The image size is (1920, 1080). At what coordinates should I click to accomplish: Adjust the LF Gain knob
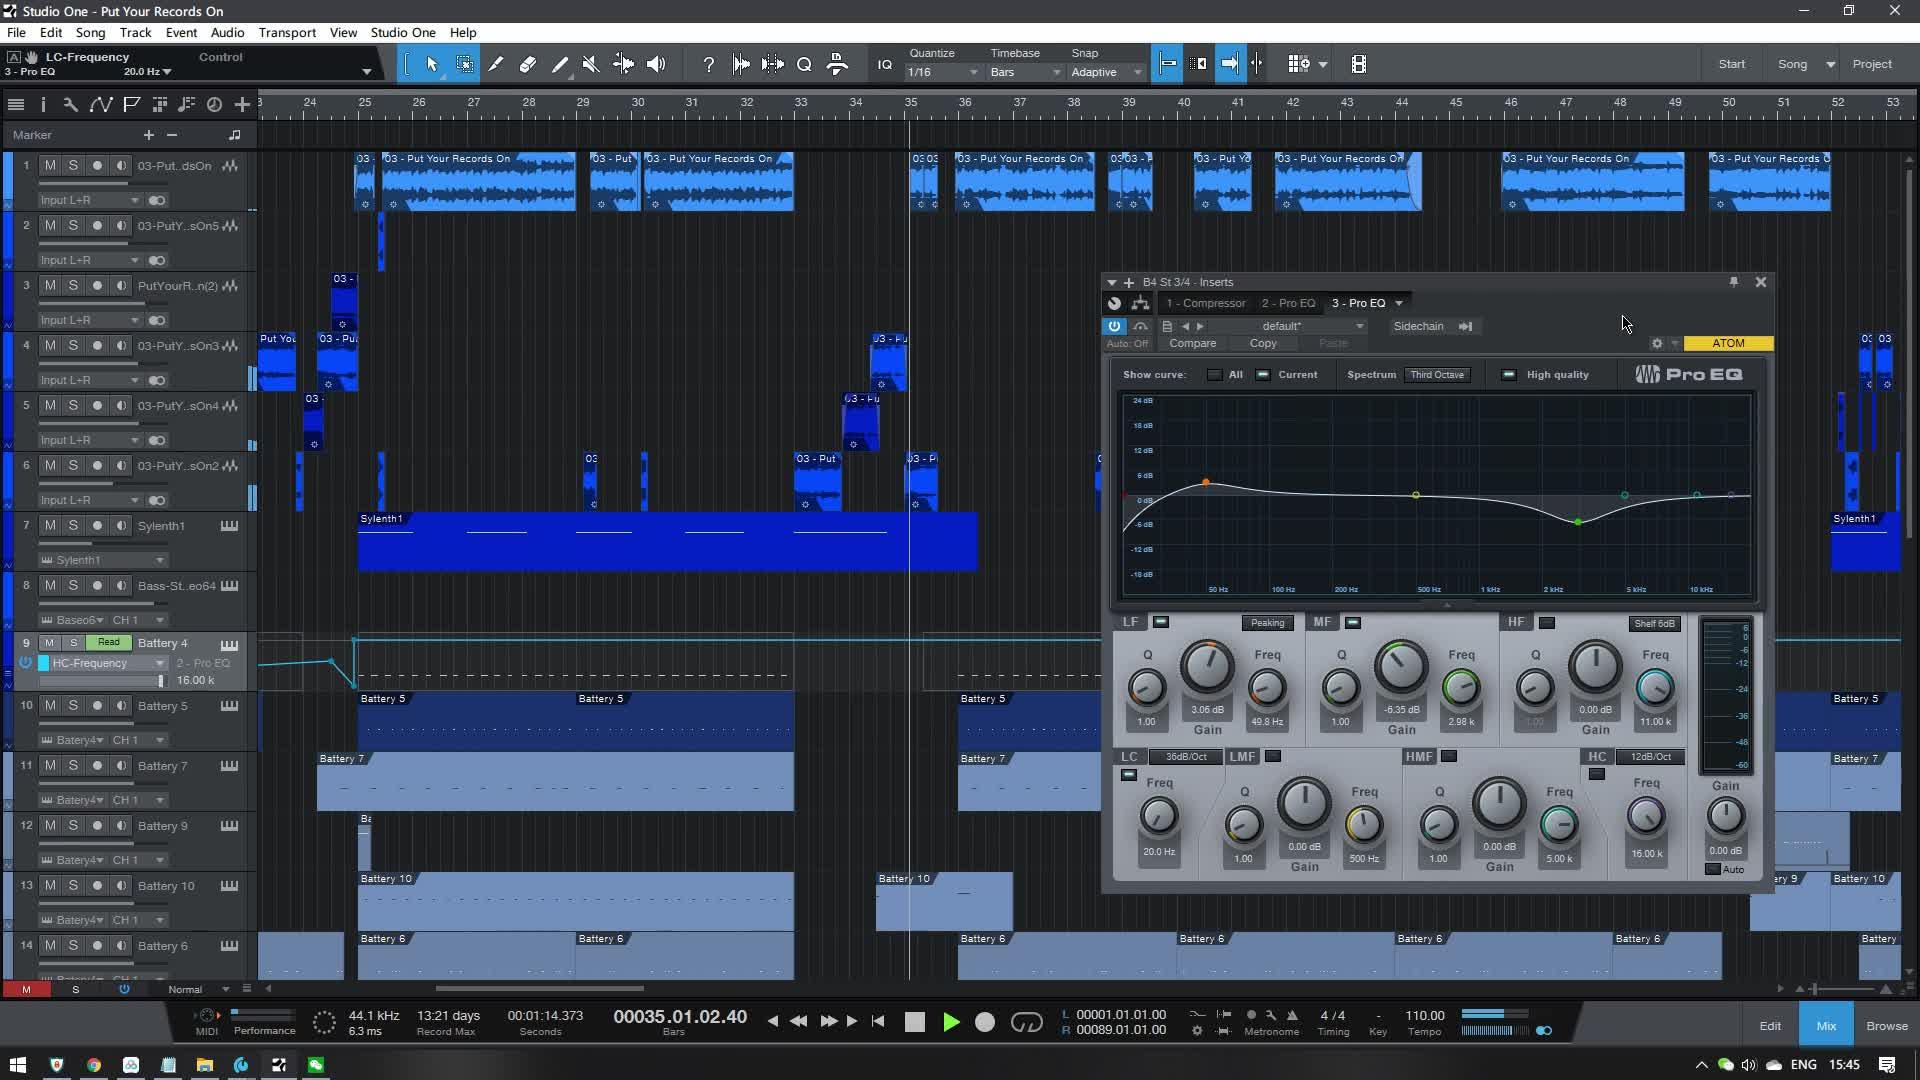(x=1207, y=667)
